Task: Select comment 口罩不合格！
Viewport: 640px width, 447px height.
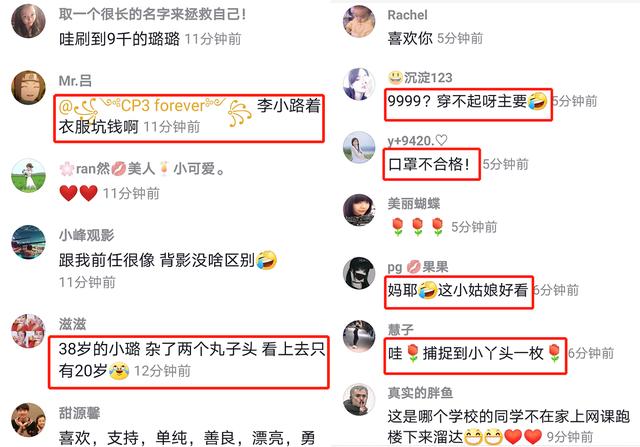Action: 429,164
